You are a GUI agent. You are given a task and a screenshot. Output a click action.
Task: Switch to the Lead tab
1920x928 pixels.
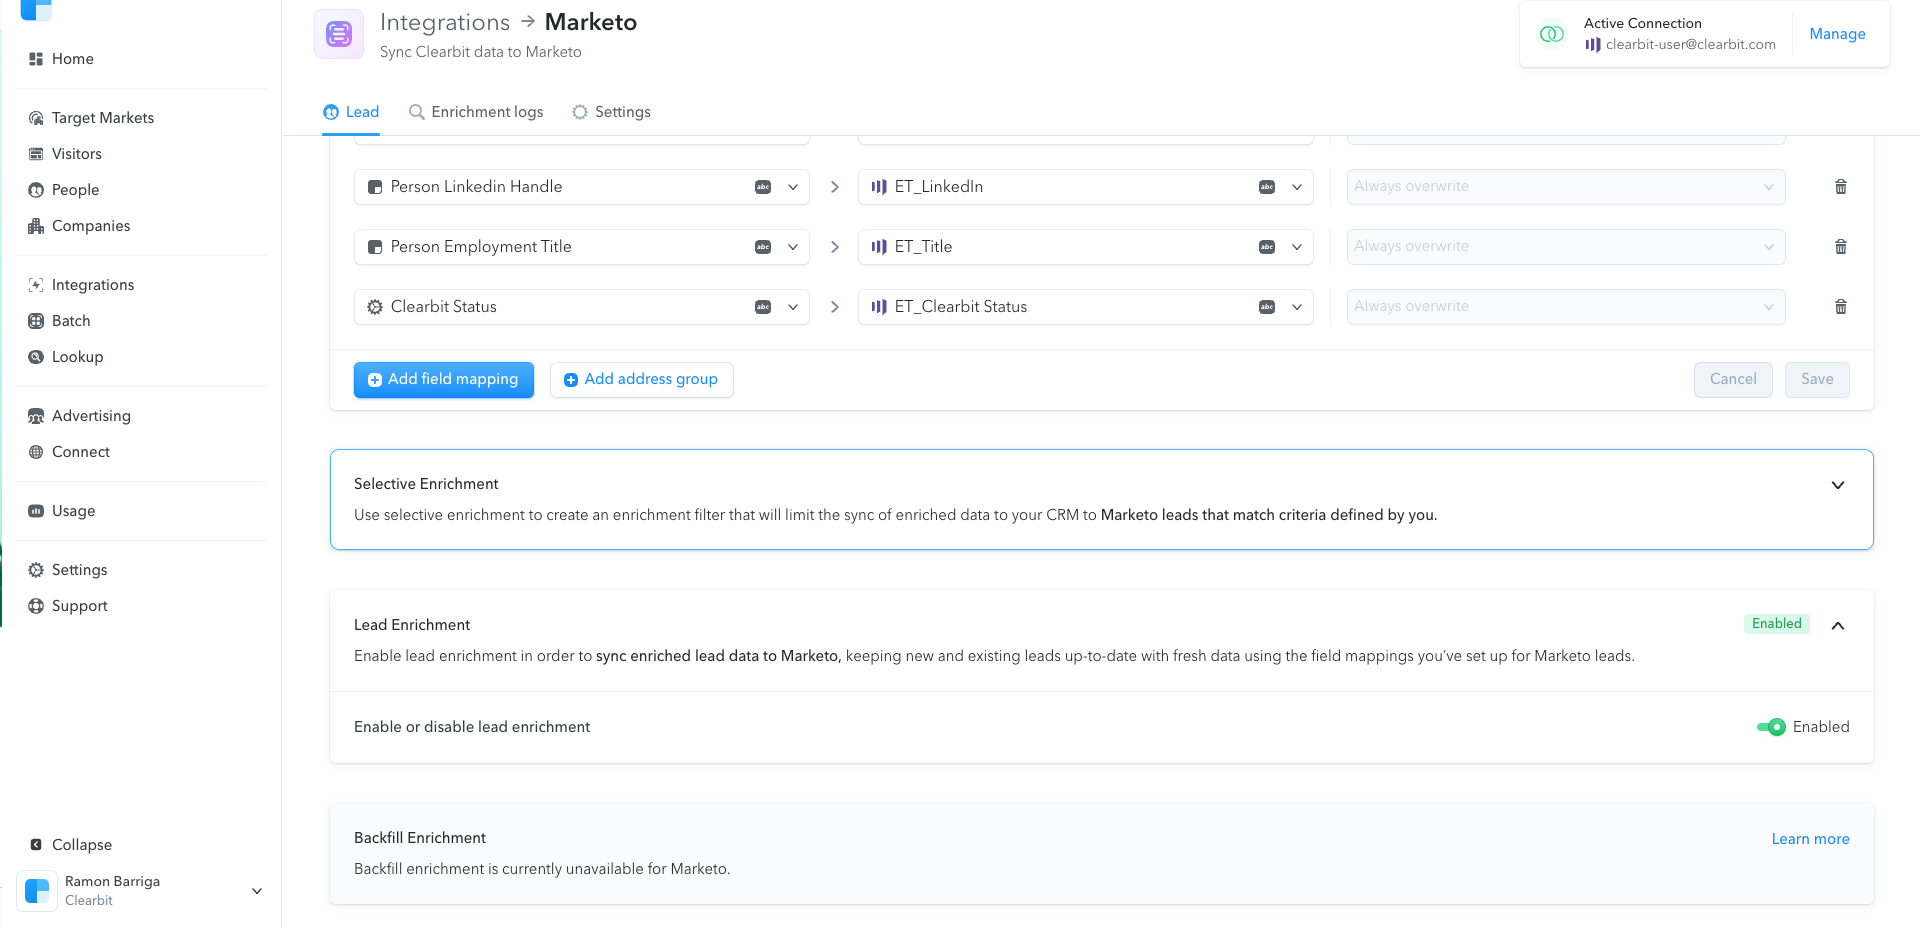pos(351,112)
